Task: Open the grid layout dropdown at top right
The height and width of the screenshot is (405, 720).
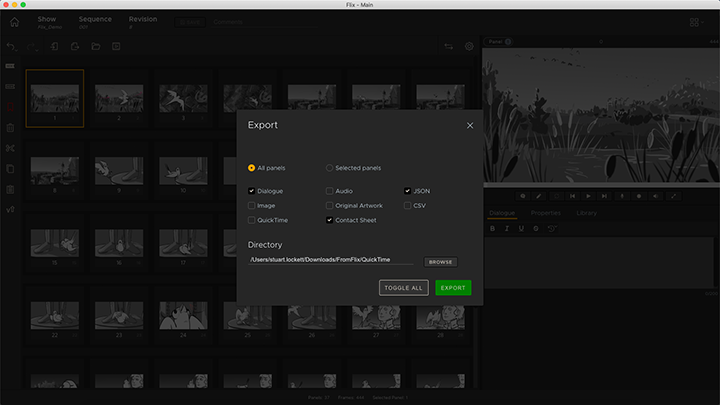Action: pyautogui.click(x=697, y=22)
